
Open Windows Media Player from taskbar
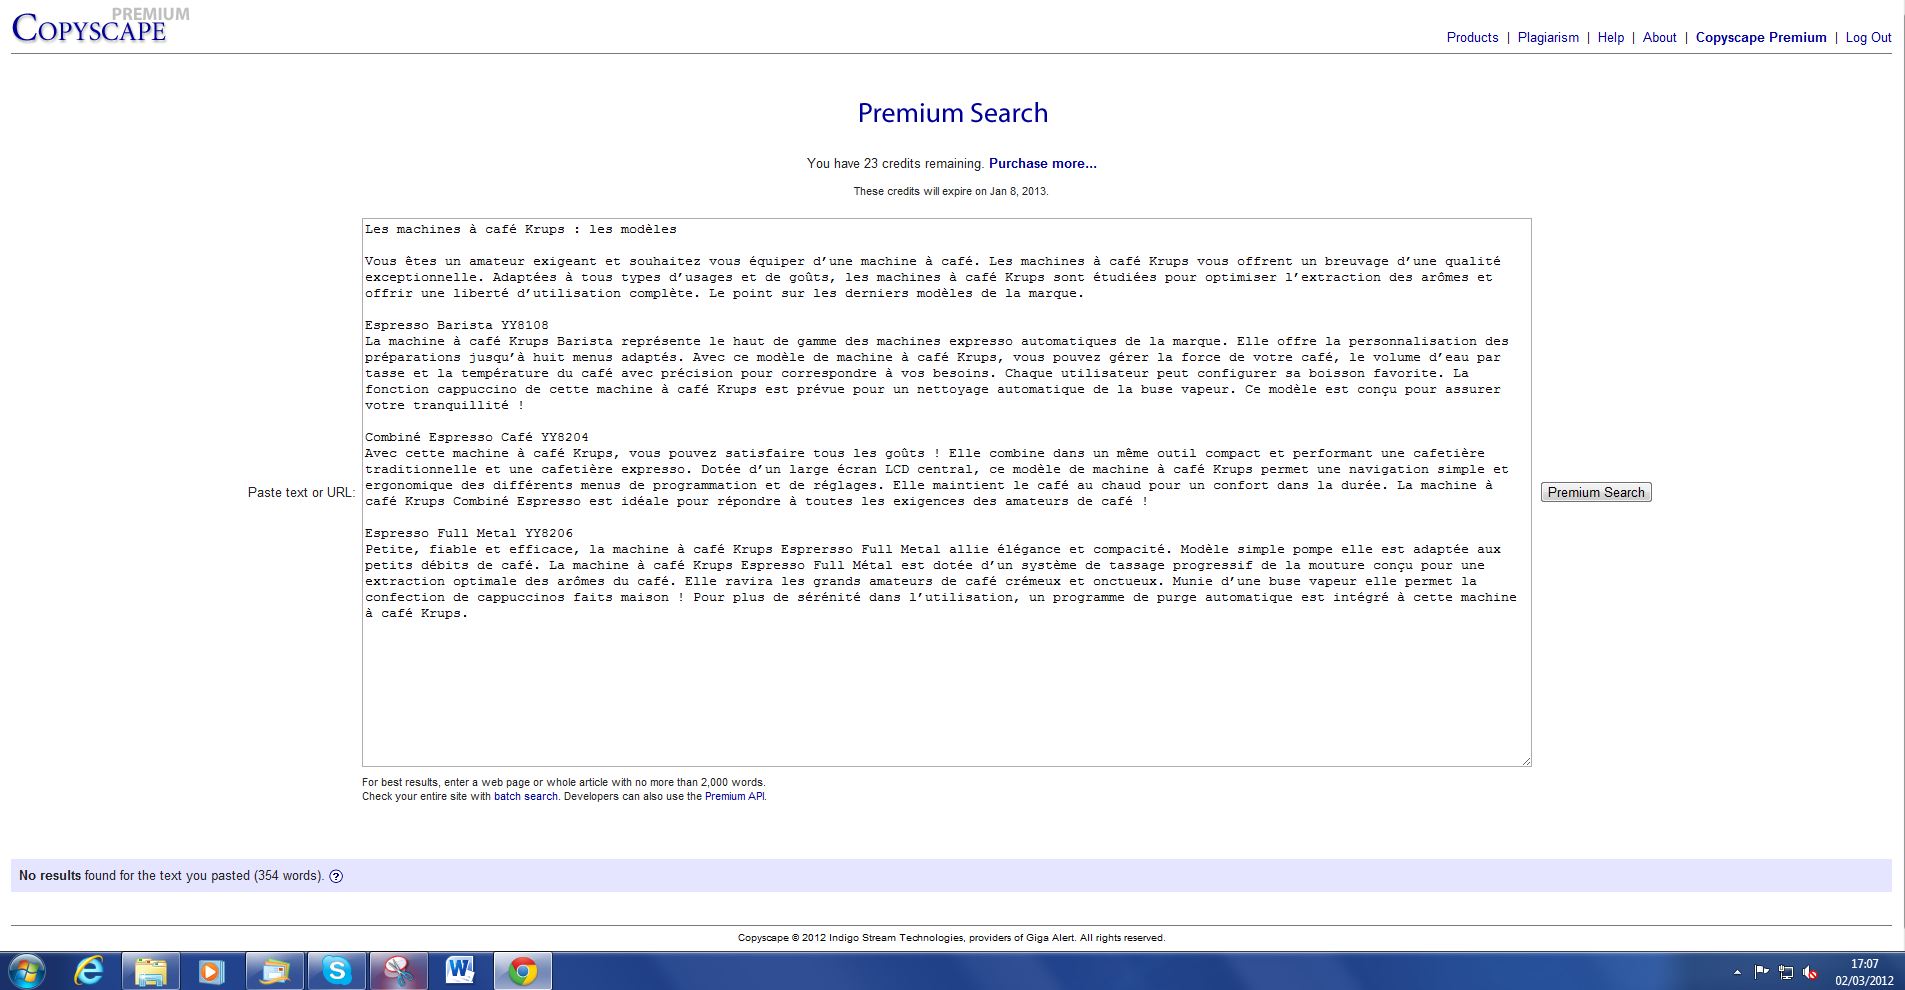click(212, 970)
